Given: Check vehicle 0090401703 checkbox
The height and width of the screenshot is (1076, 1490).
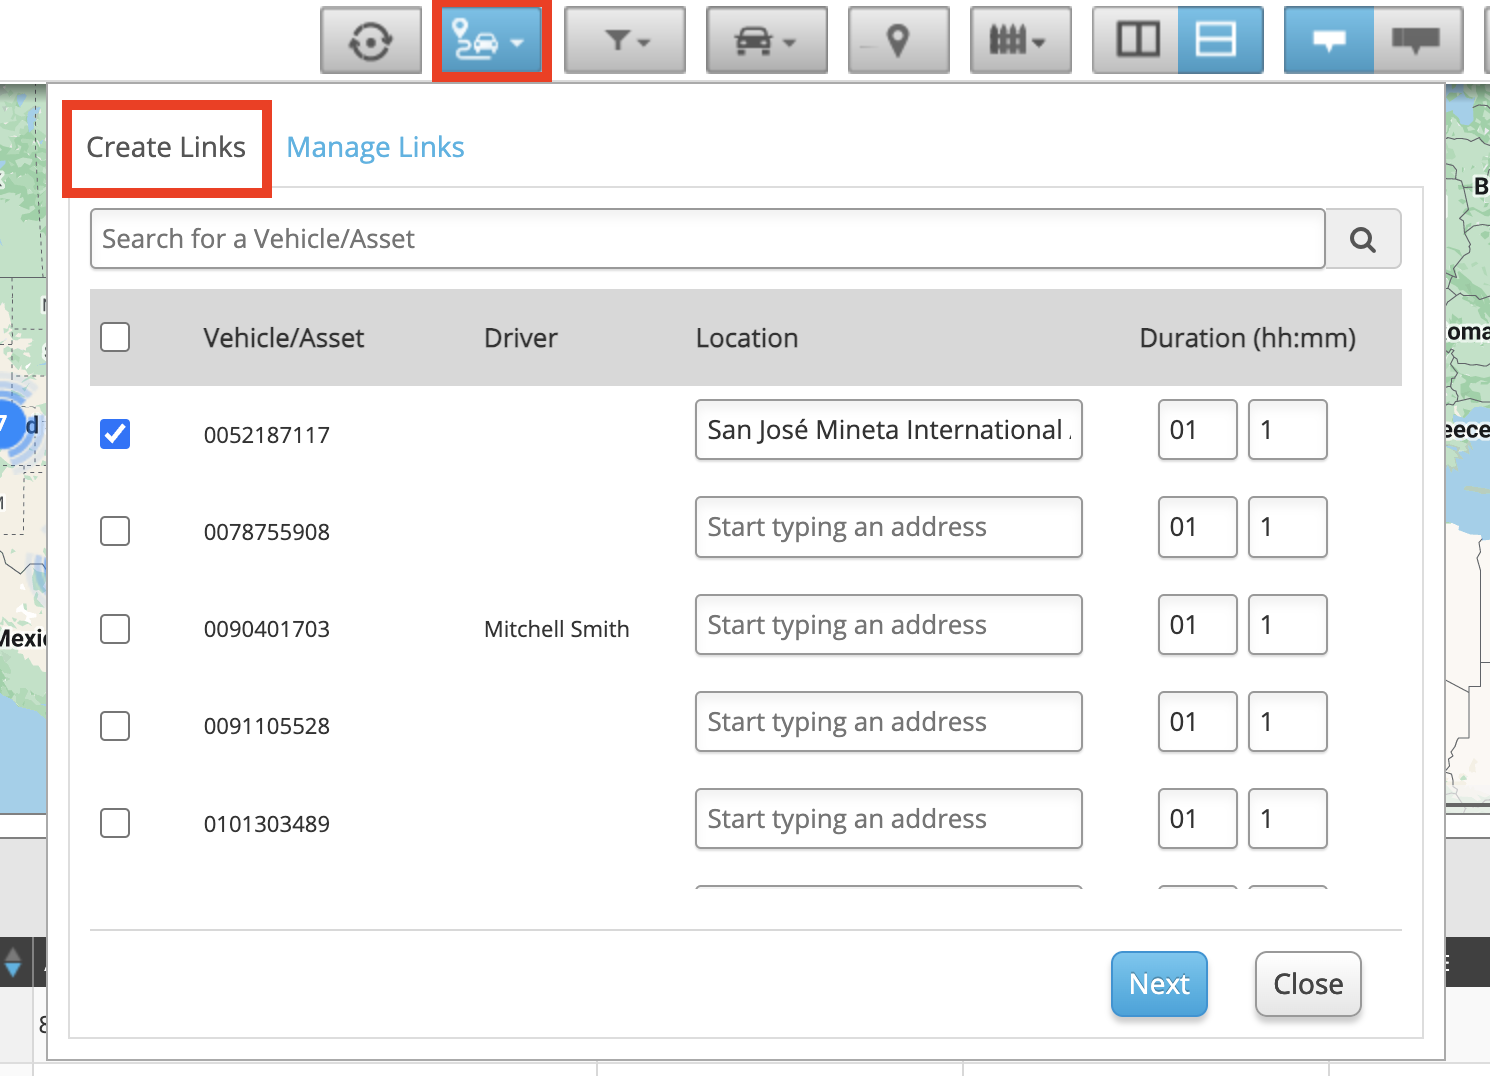Looking at the screenshot, I should [x=115, y=629].
